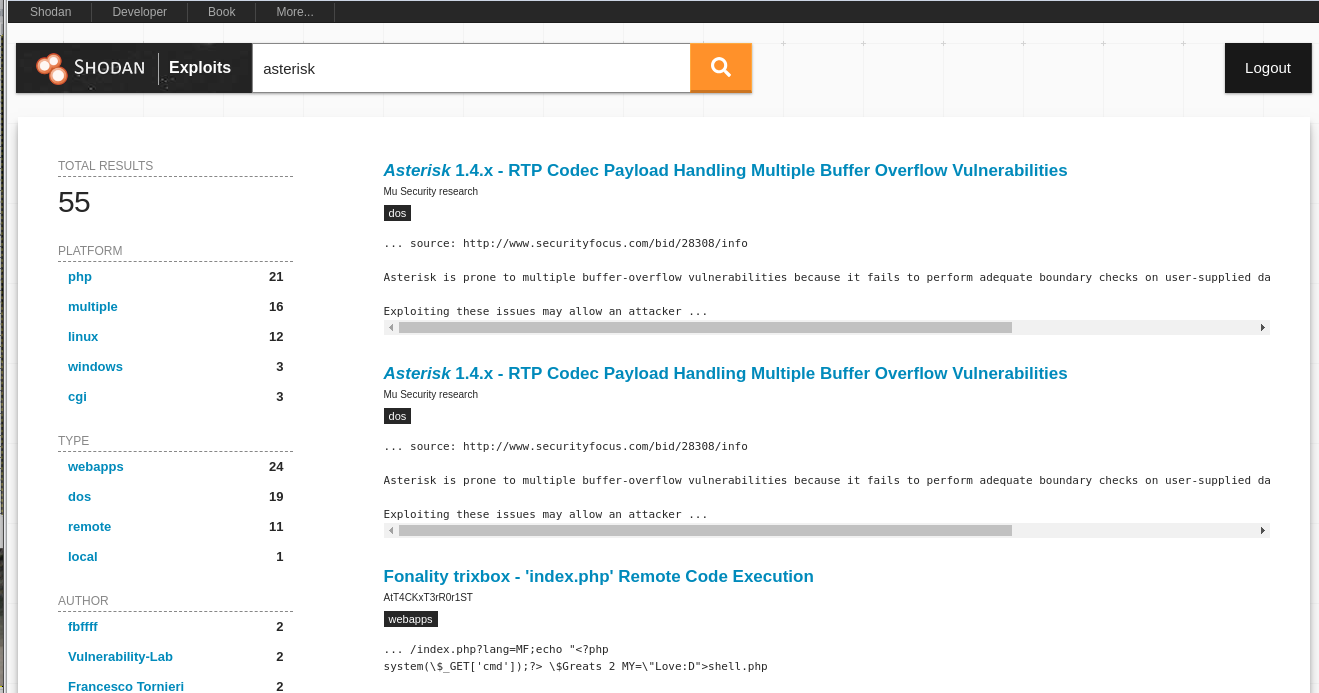Viewport: 1319px width, 693px height.
Task: Filter by author Vulnerability-Lab
Action: (x=120, y=657)
